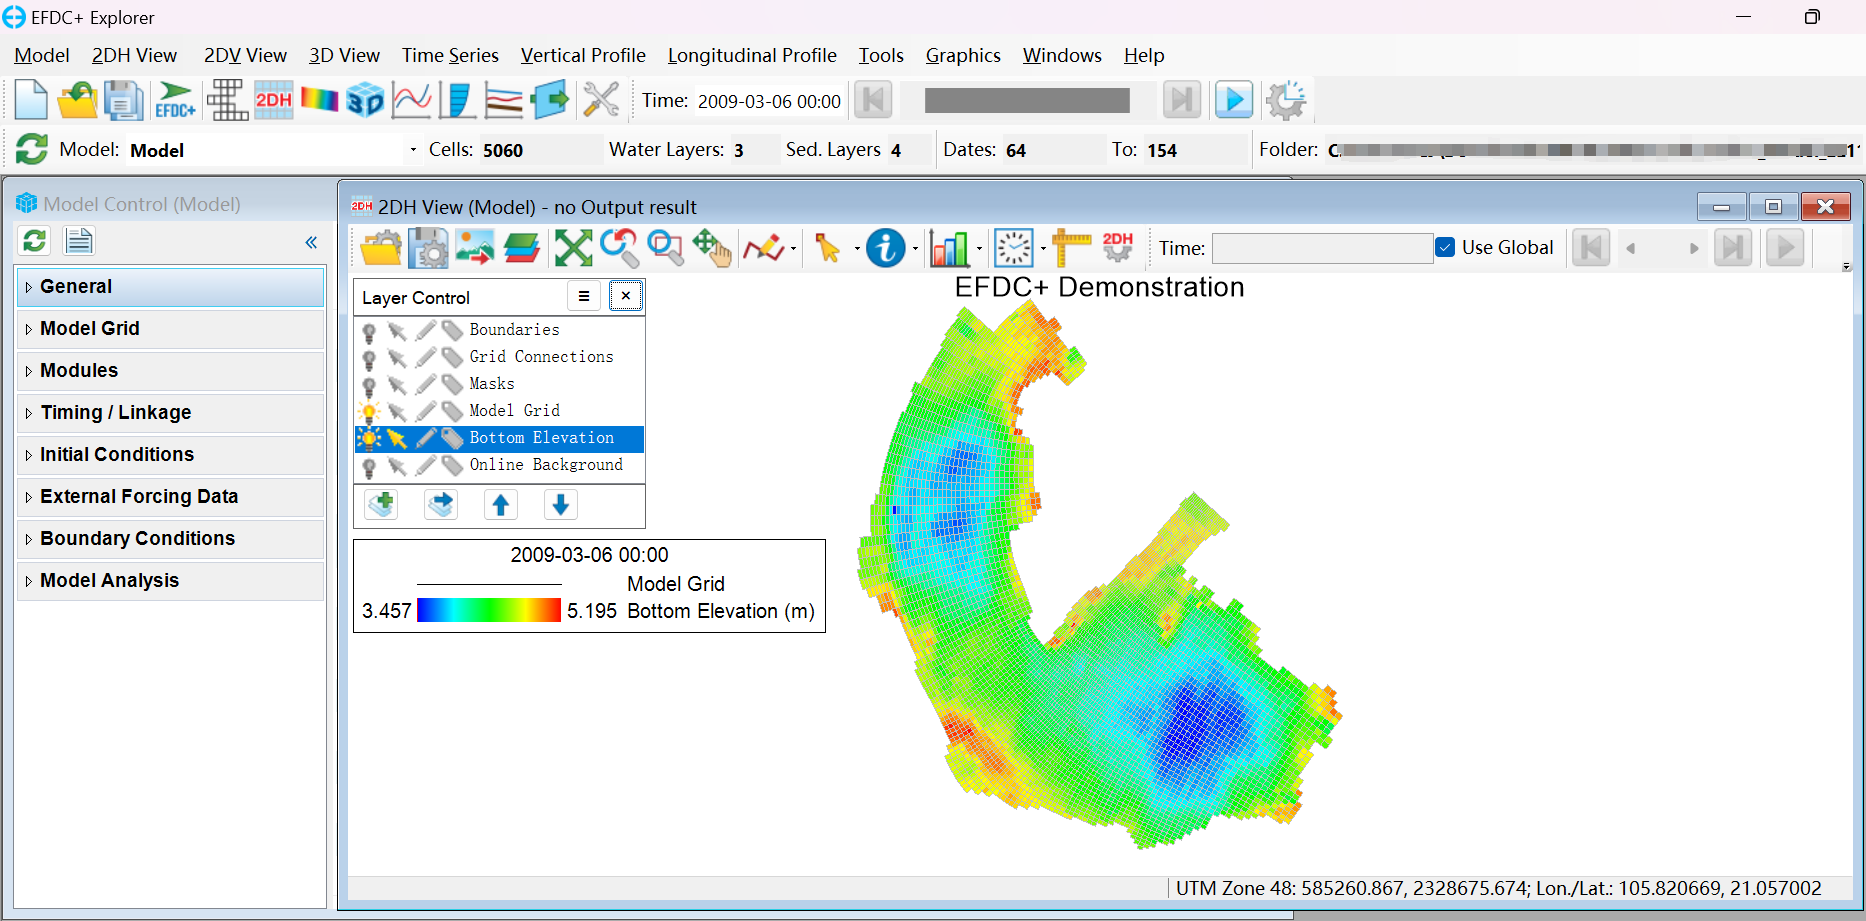Image resolution: width=1866 pixels, height=921 pixels.
Task: Open the wrench and screwdriver tools icon
Action: 601,101
